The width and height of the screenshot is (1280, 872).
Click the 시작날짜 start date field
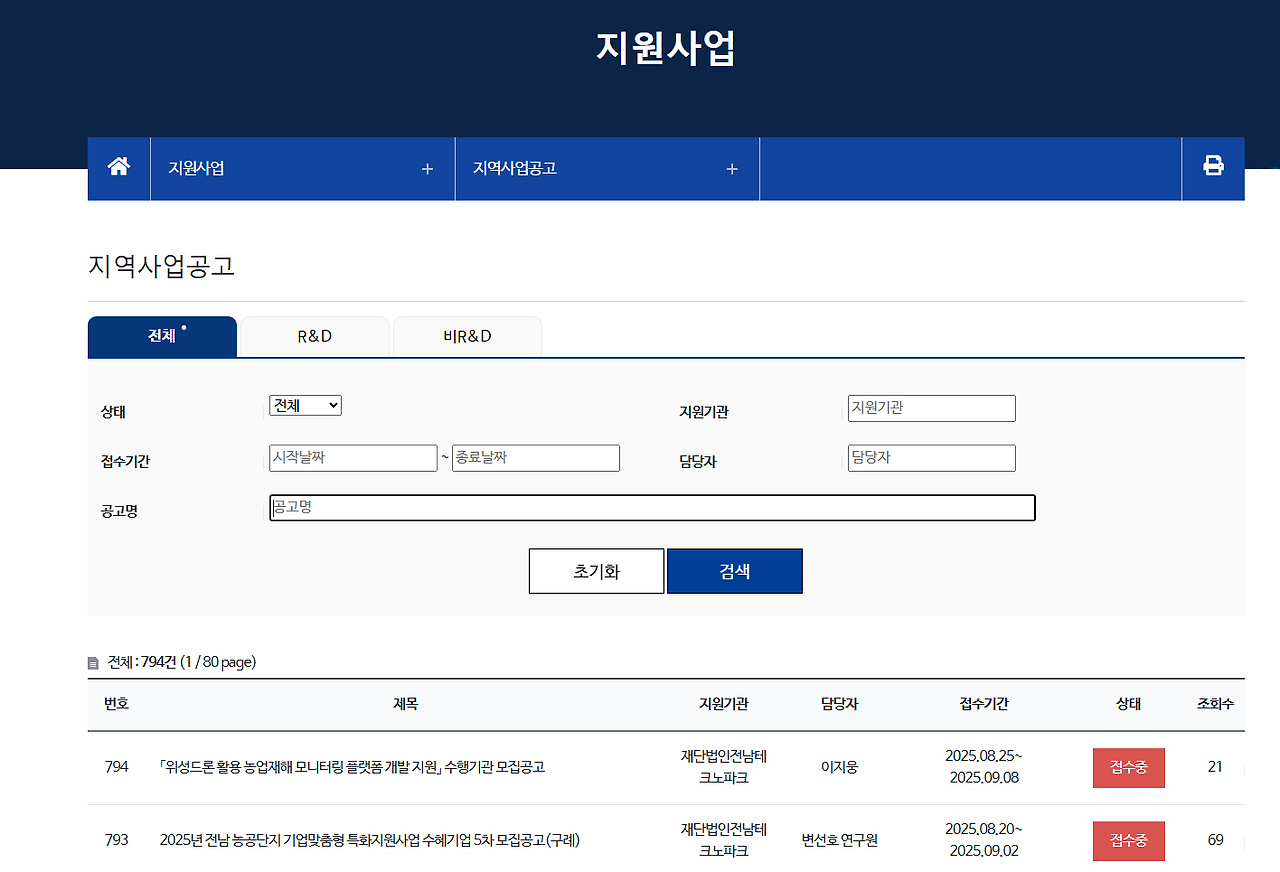point(353,457)
